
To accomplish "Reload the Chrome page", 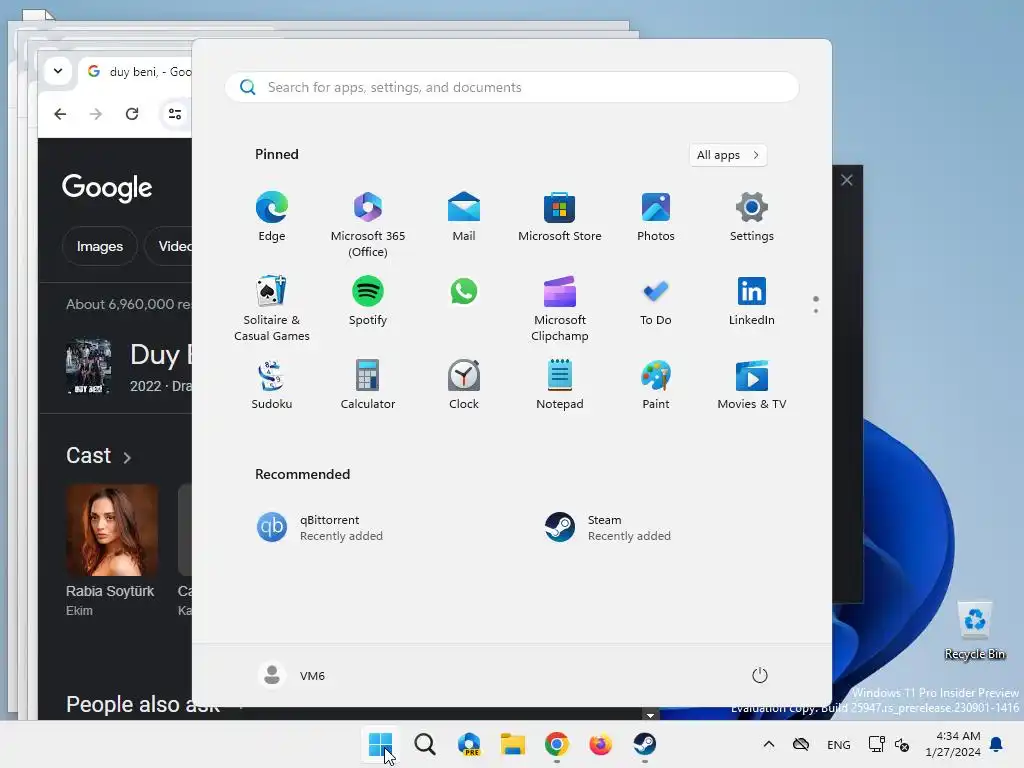I will 132,114.
